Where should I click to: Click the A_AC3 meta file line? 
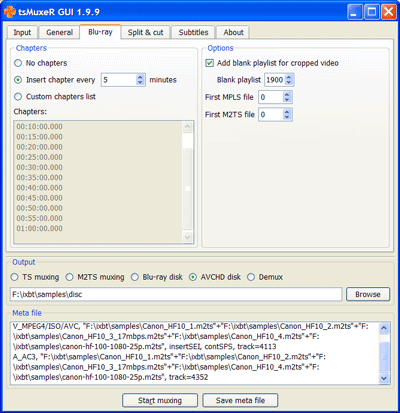pos(169,367)
